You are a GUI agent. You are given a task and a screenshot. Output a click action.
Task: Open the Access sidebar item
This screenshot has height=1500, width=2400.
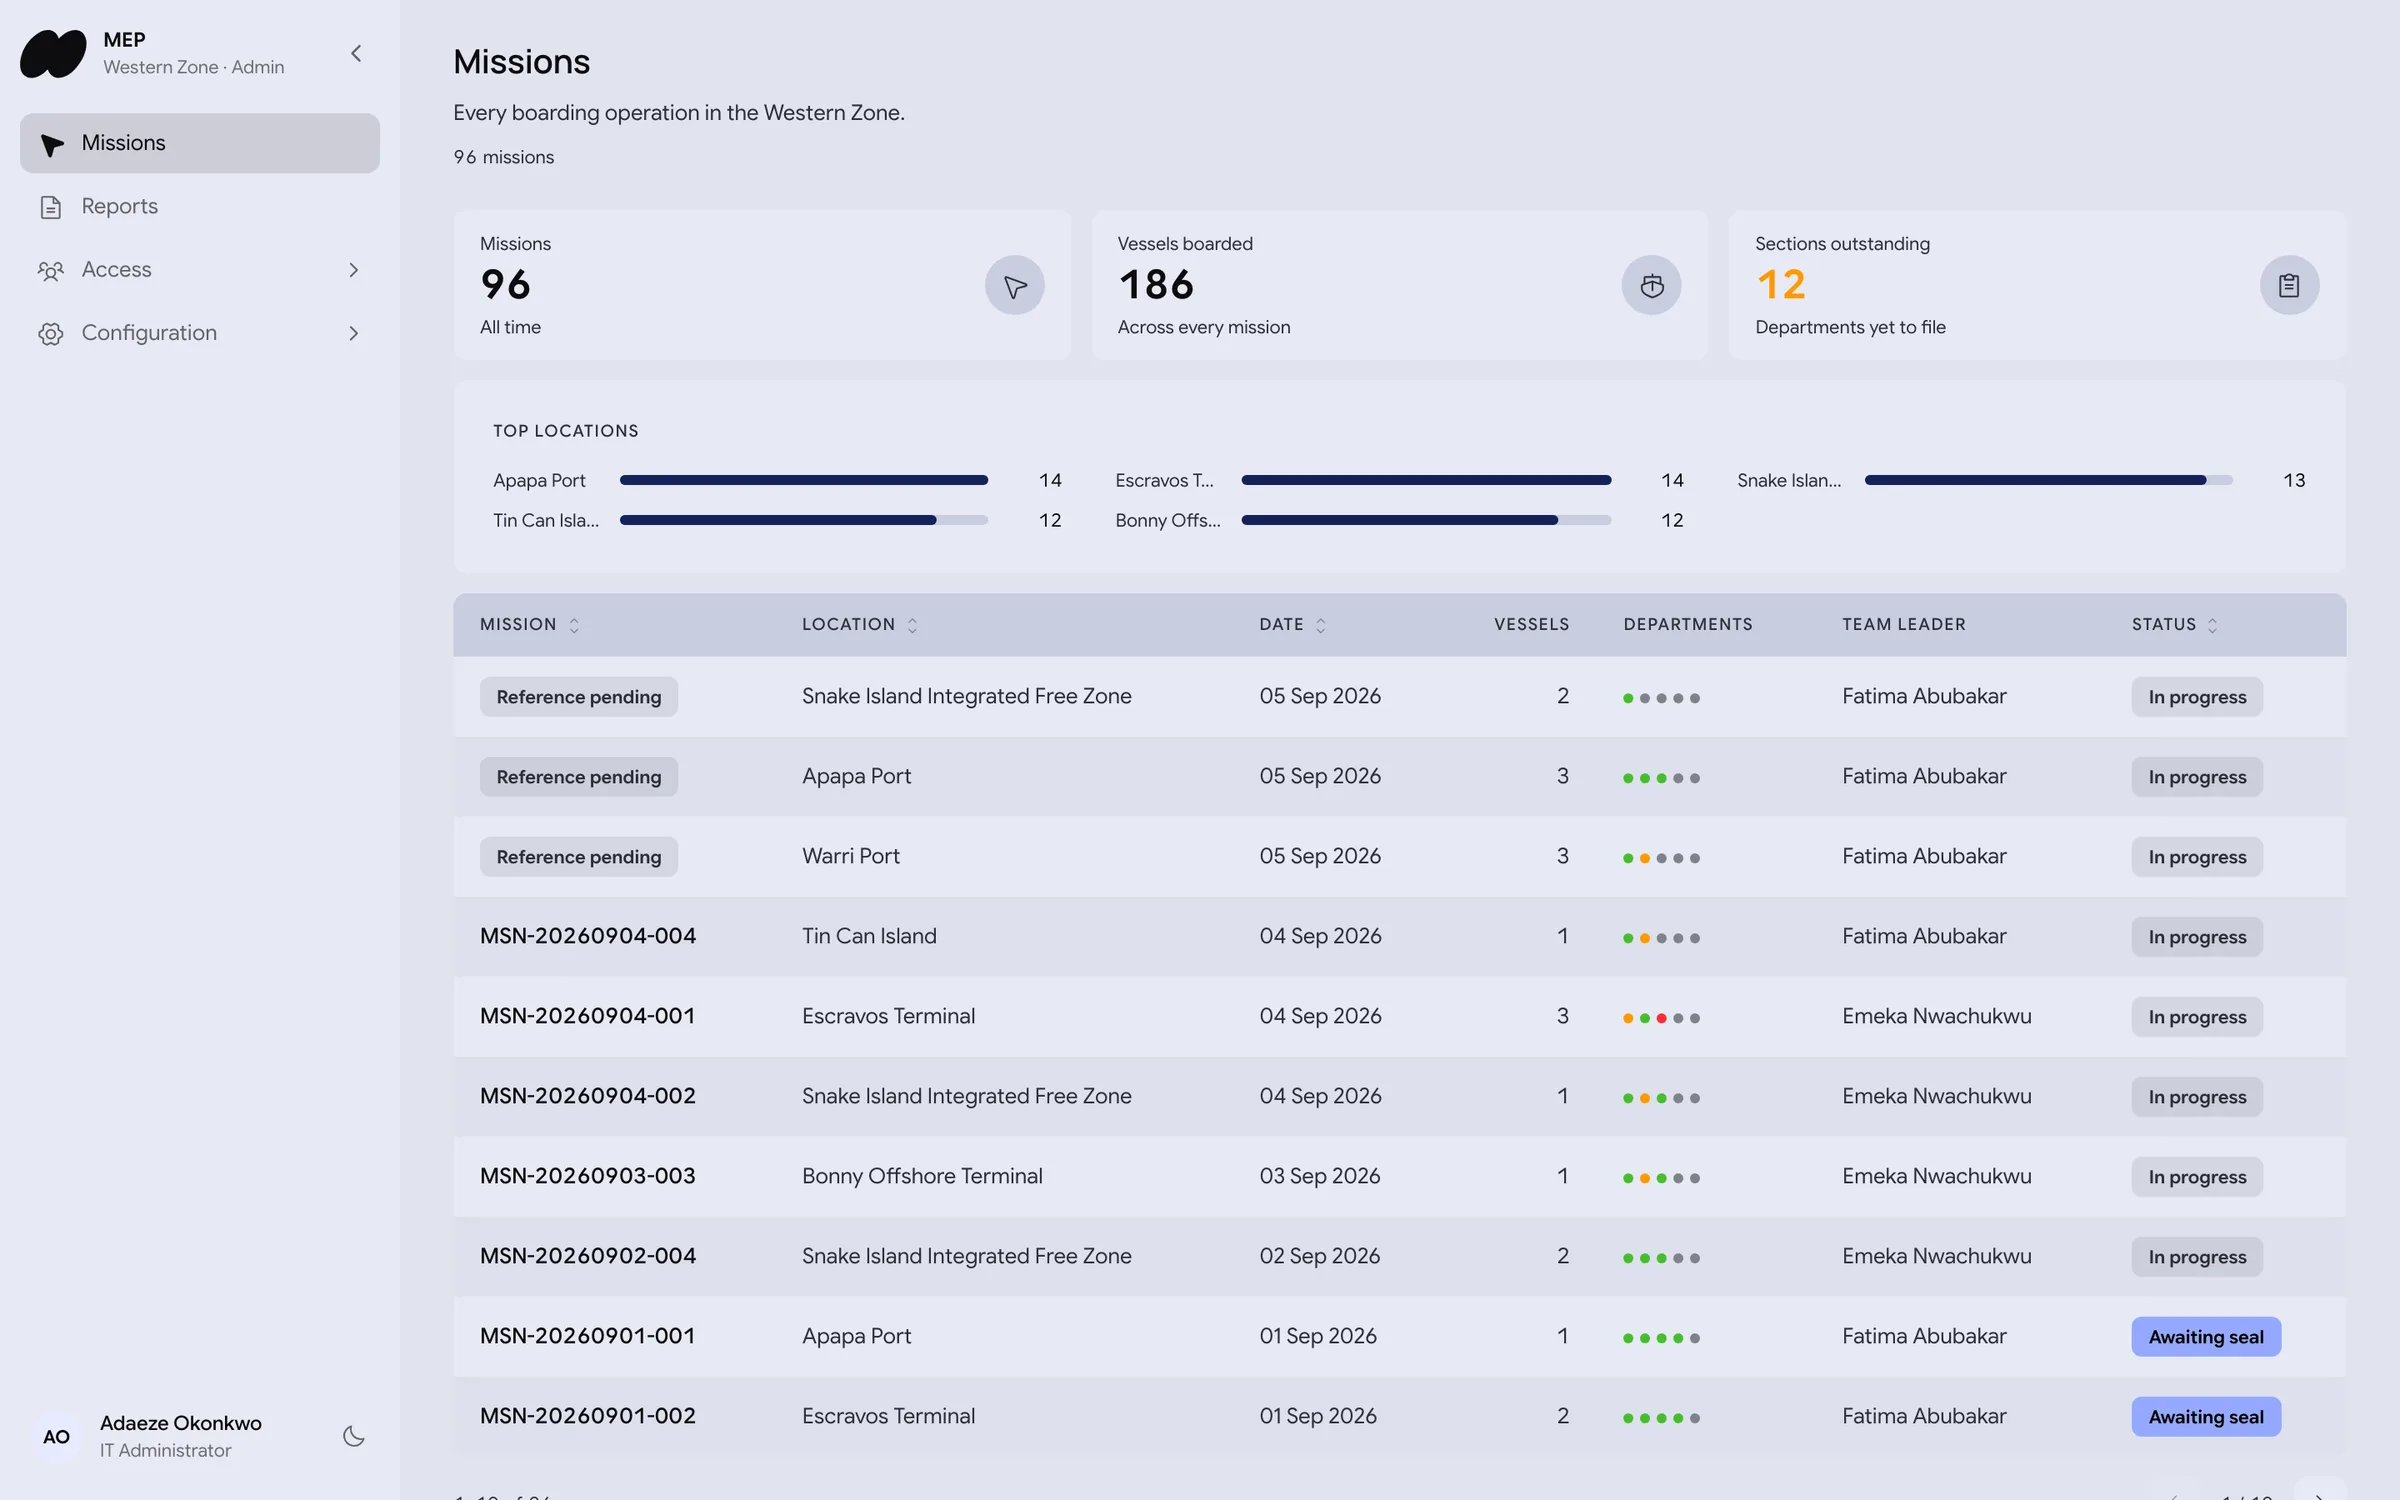coord(200,270)
